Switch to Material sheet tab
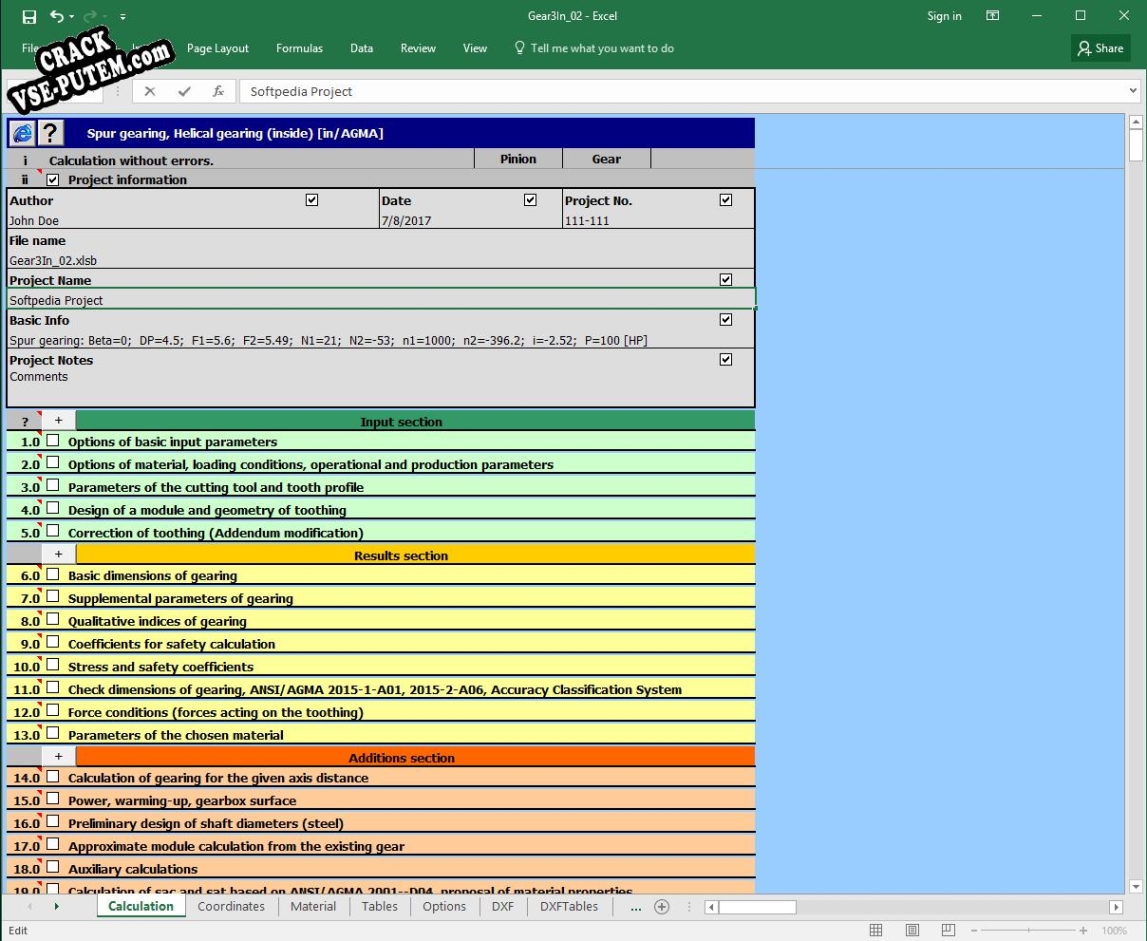The image size is (1147, 941). [313, 907]
